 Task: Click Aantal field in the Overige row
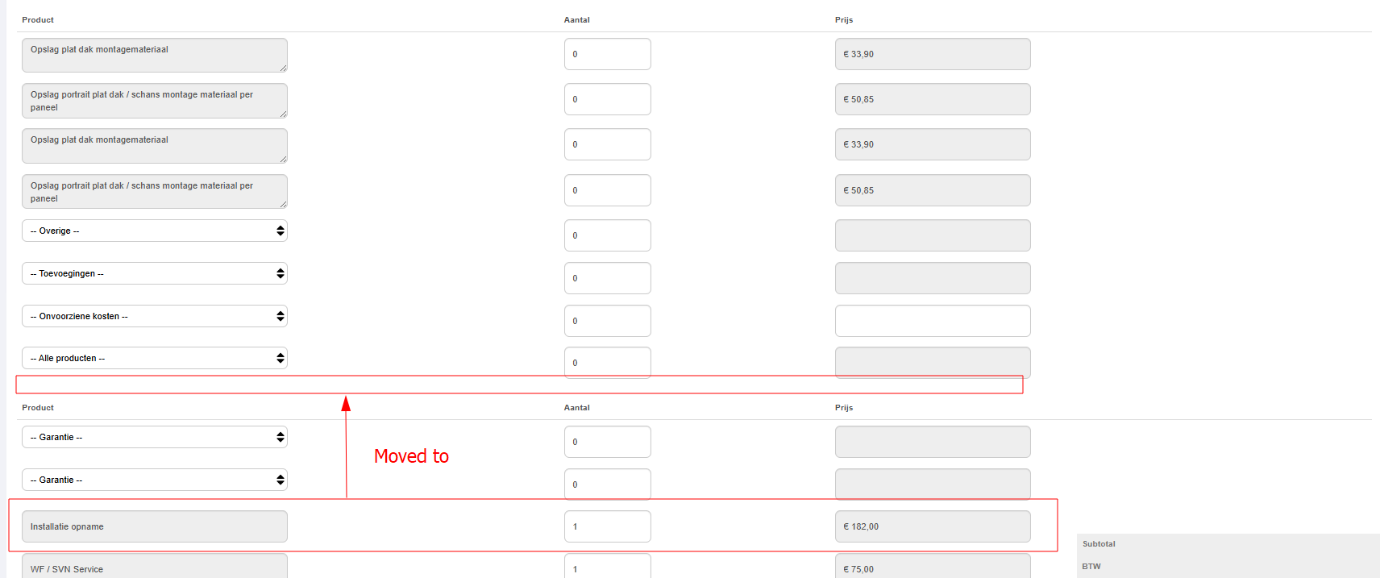607,236
